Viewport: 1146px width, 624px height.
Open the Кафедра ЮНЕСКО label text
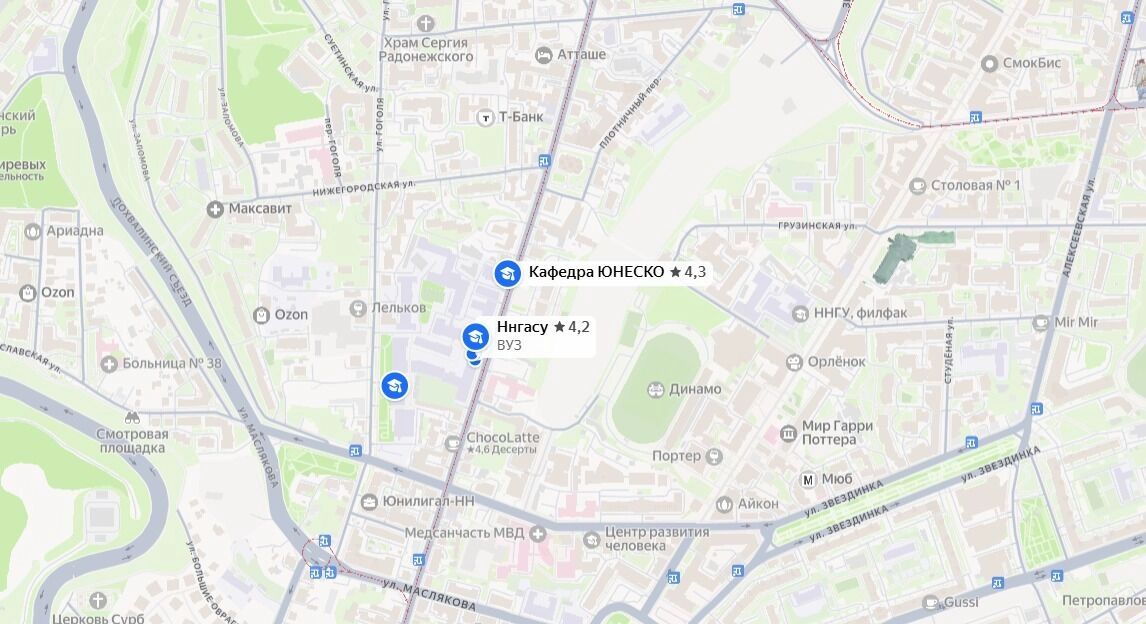tap(596, 272)
